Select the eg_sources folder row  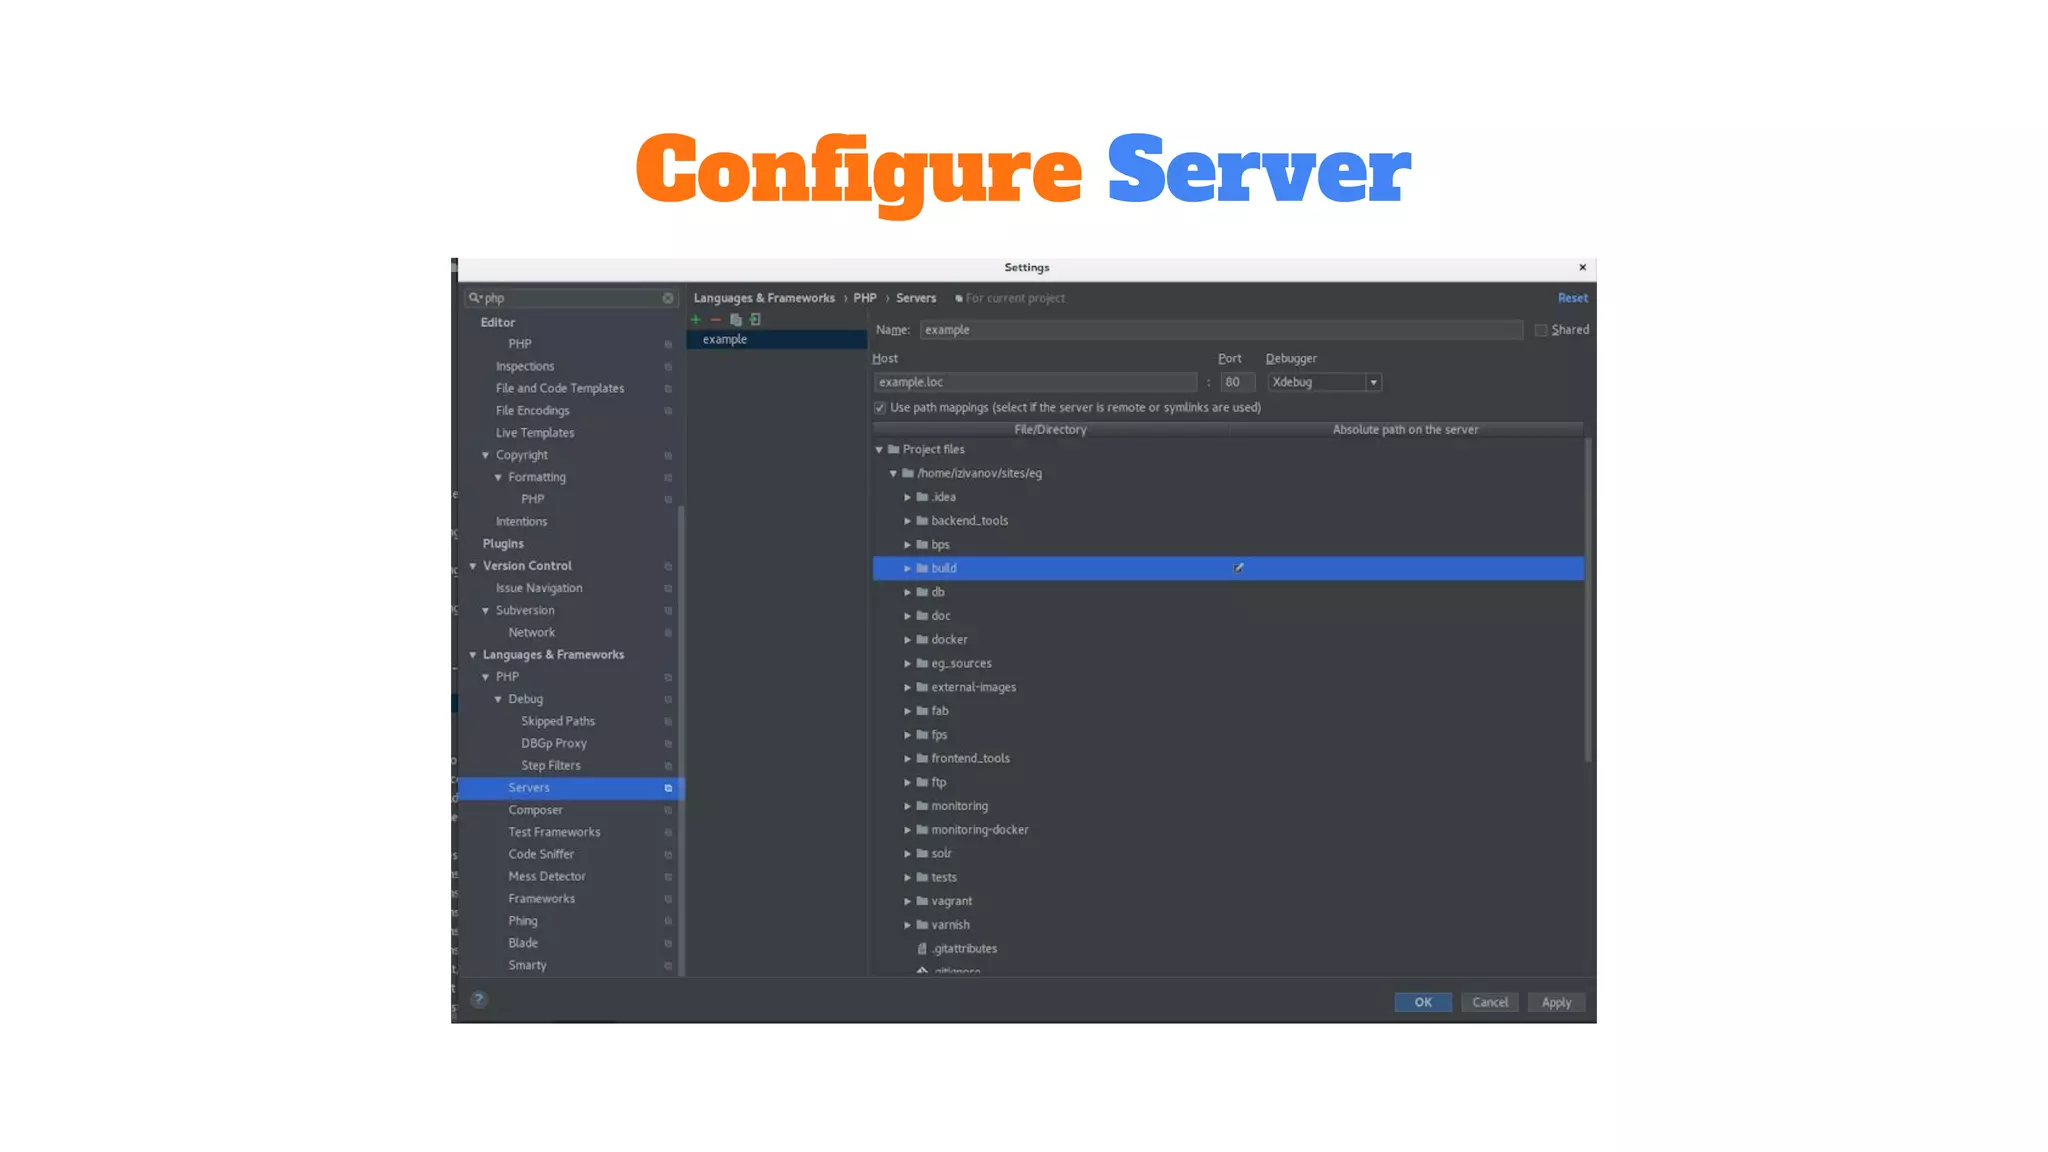(1228, 664)
